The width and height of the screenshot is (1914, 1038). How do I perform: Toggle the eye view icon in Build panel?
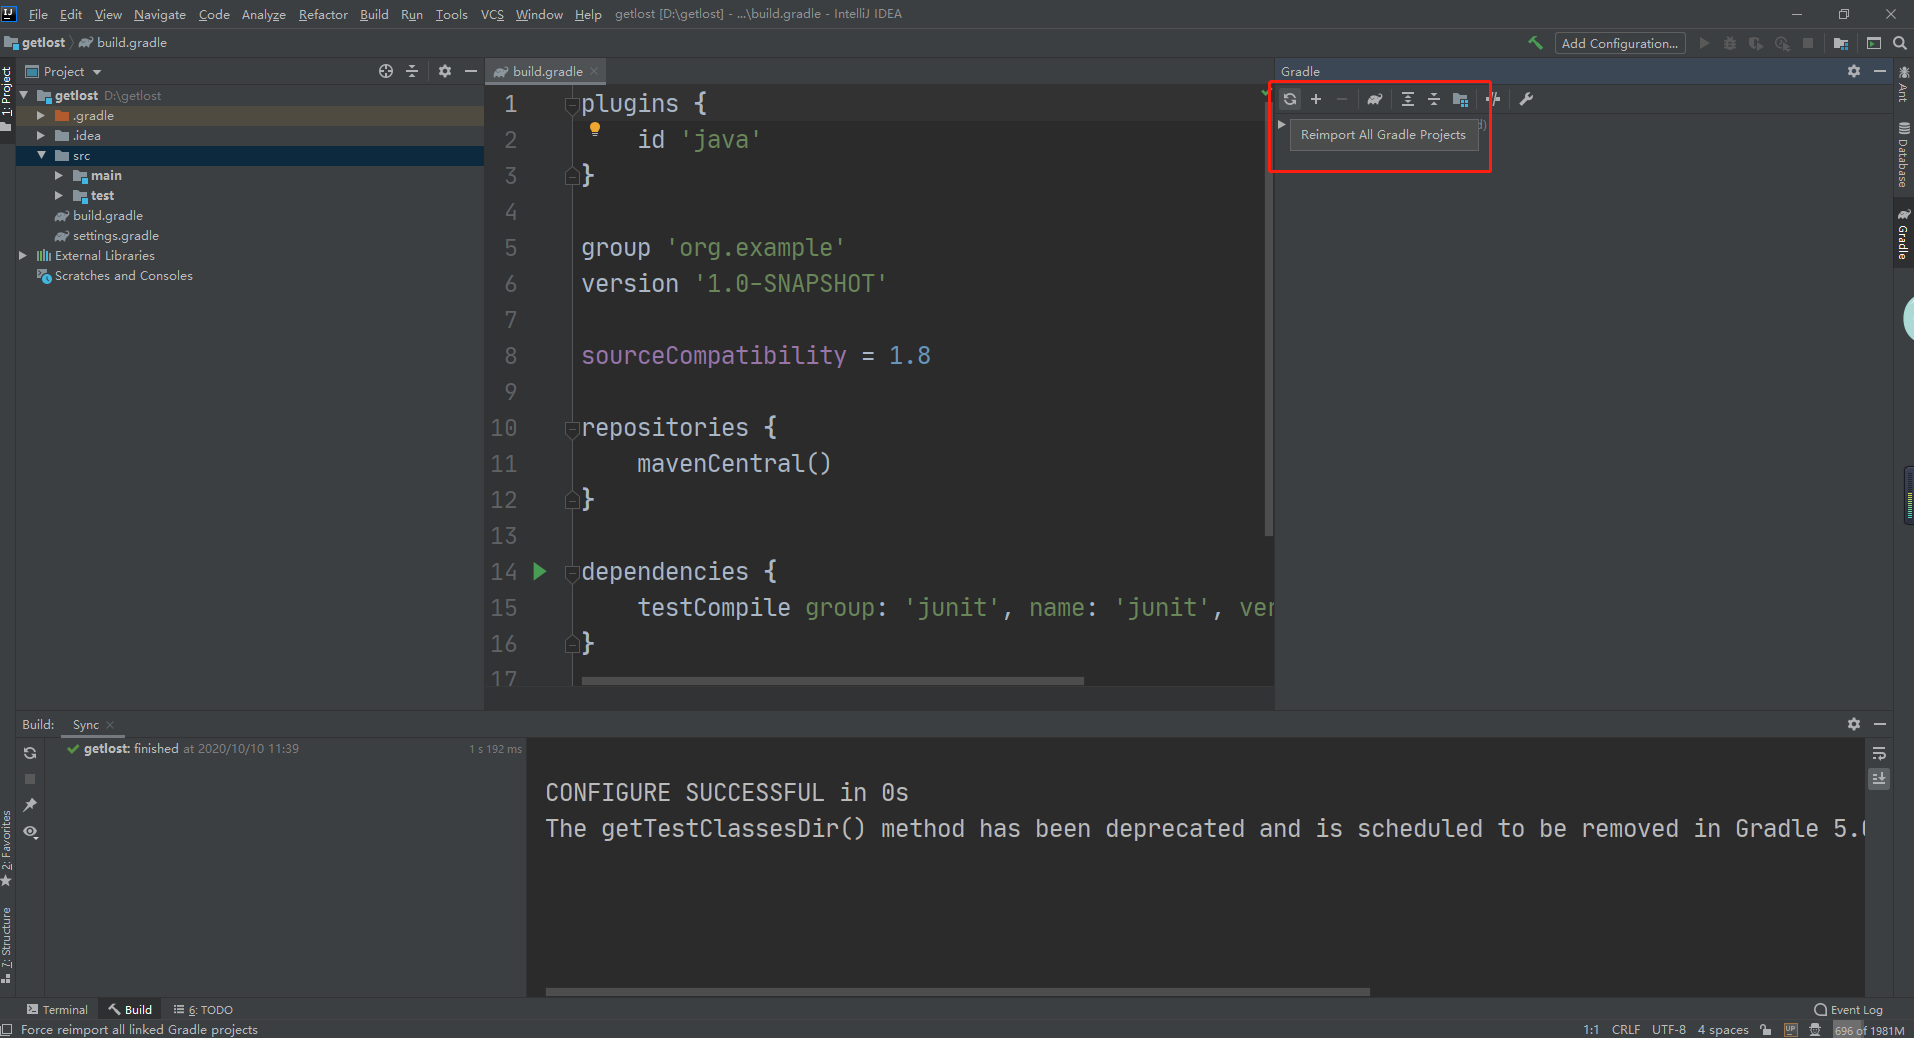(30, 832)
